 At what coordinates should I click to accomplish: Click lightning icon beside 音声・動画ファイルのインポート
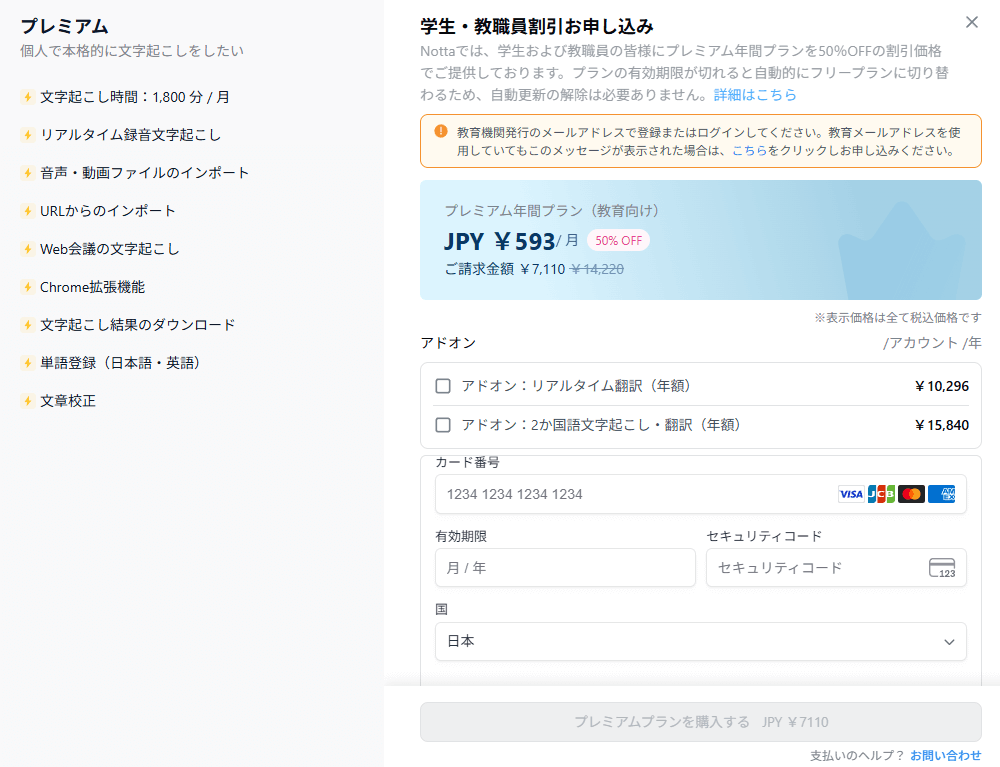[27, 173]
